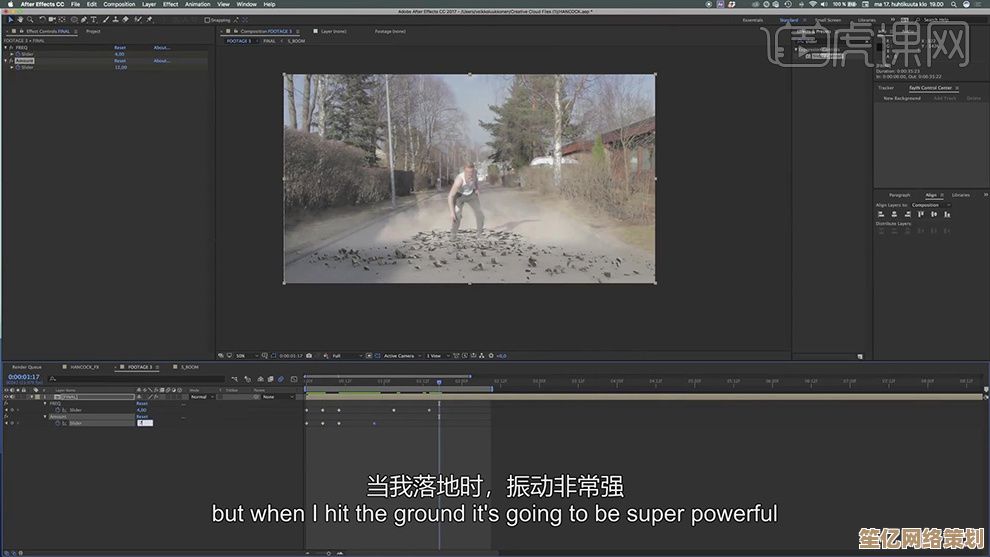Switch to Project panel tab
This screenshot has height=557, width=990.
tap(93, 32)
